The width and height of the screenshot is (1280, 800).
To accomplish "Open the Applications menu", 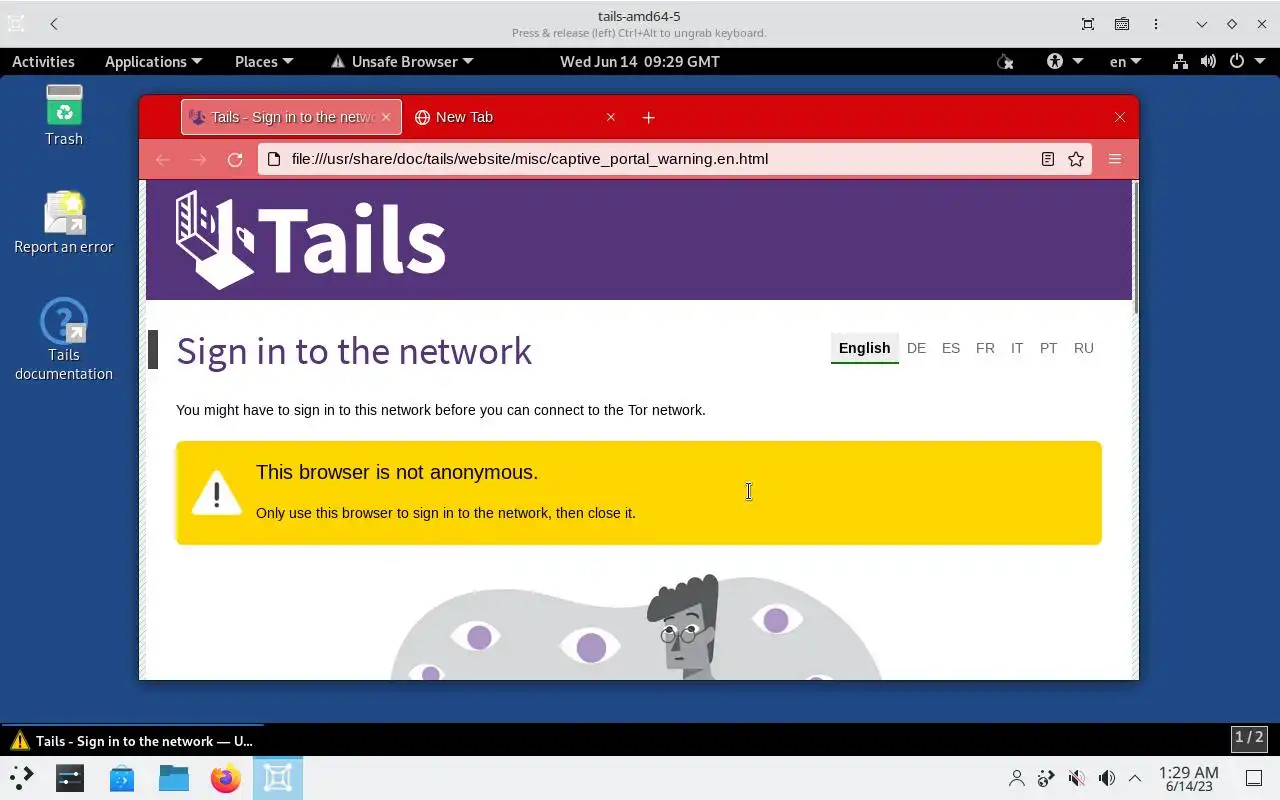I will coord(153,61).
